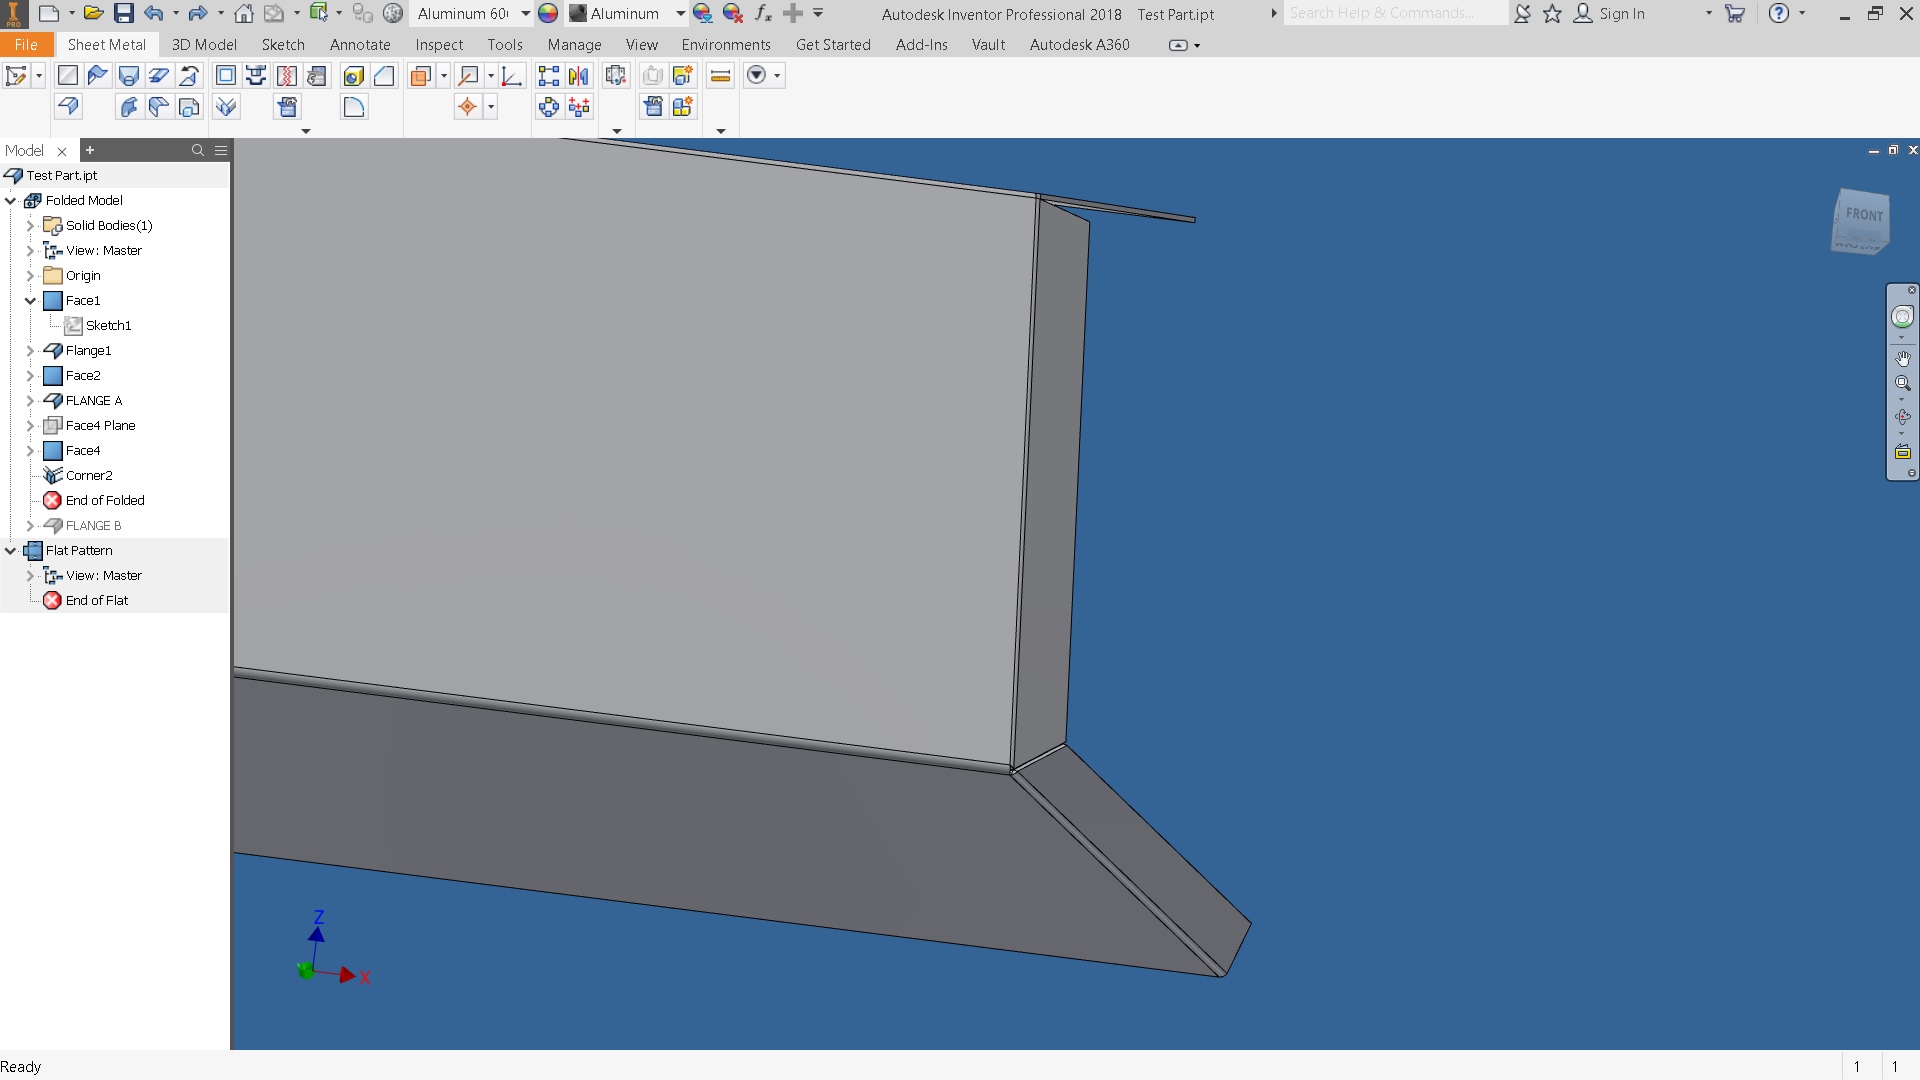Viewport: 1920px width, 1080px height.
Task: Click the appearance color wheel swatch
Action: pos(548,14)
